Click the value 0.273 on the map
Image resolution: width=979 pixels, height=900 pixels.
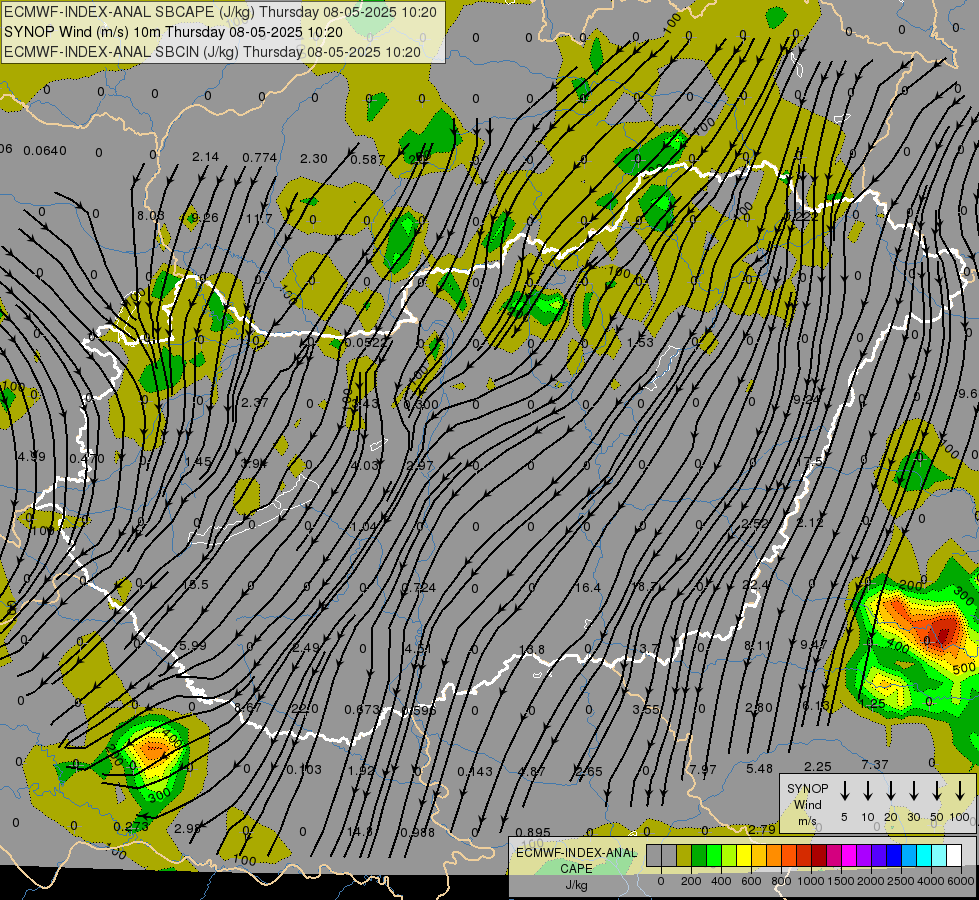(131, 827)
